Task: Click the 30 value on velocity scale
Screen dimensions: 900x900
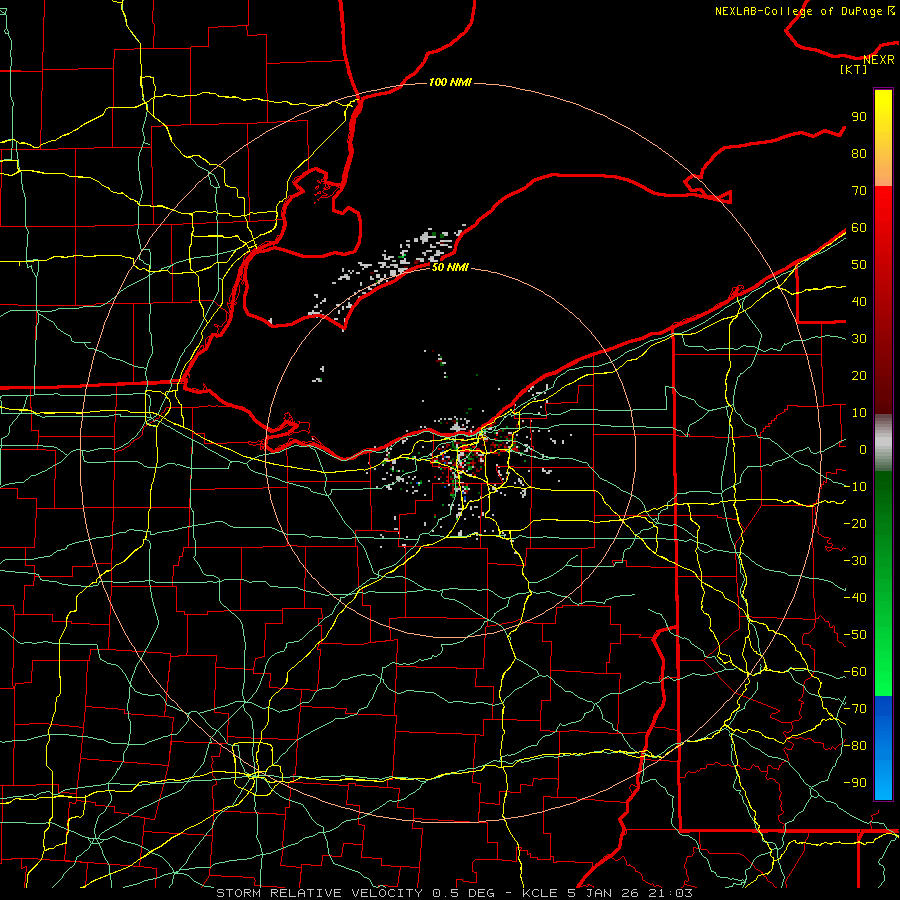Action: [x=859, y=339]
